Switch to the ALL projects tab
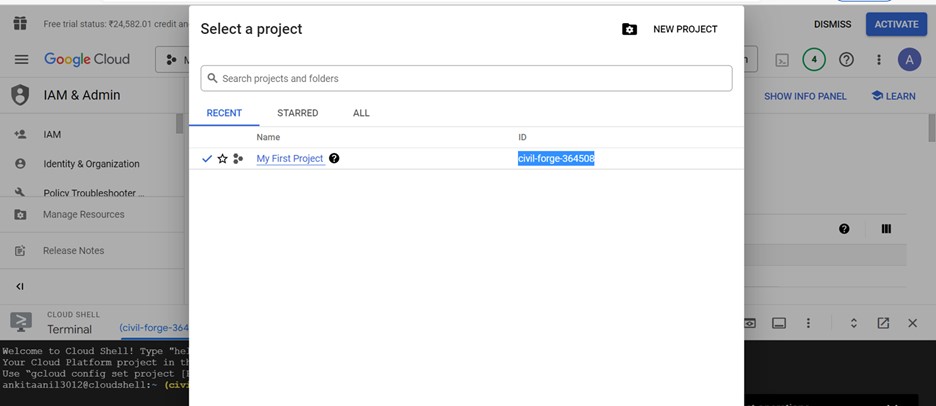 361,113
